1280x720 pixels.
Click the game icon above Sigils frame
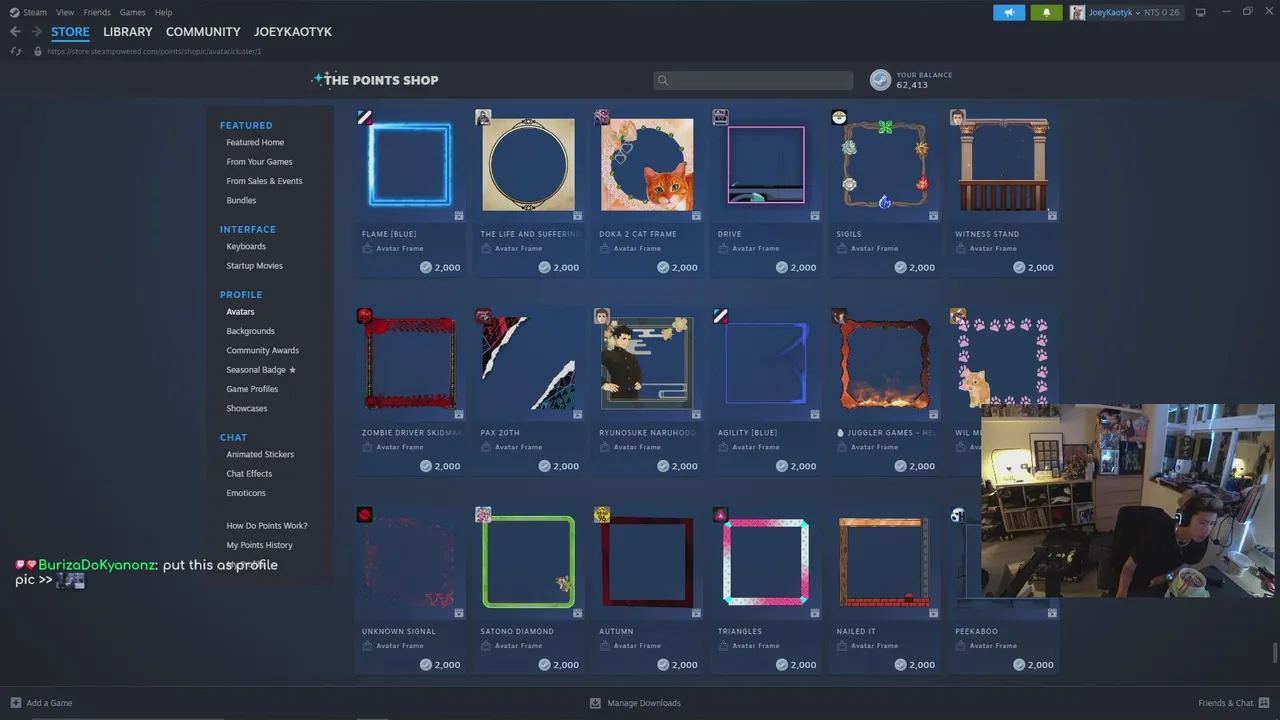tap(839, 118)
